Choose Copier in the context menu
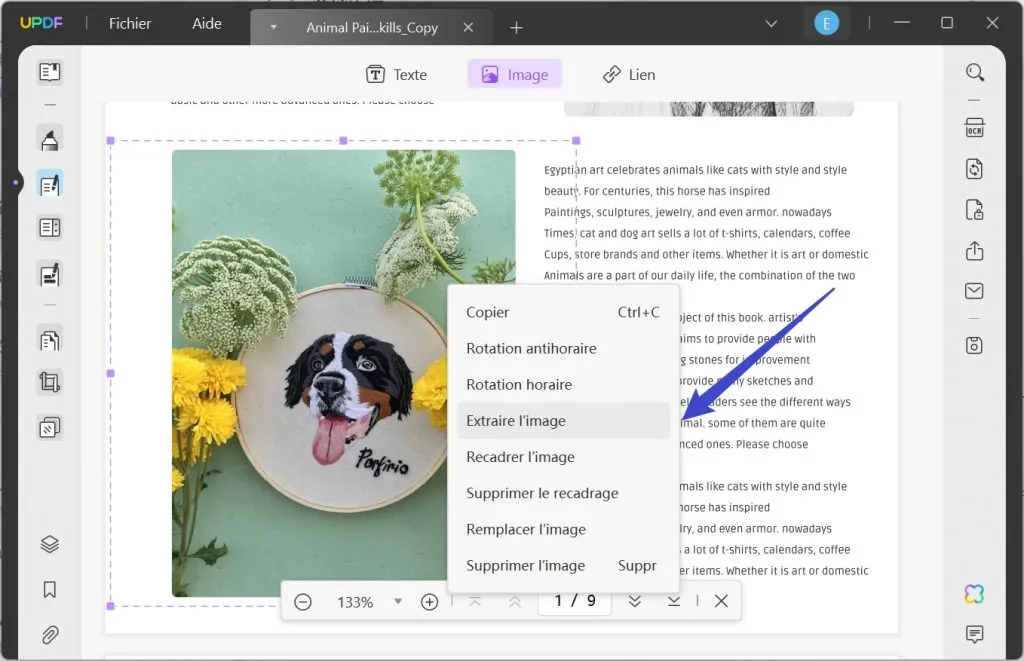1024x661 pixels. point(564,312)
